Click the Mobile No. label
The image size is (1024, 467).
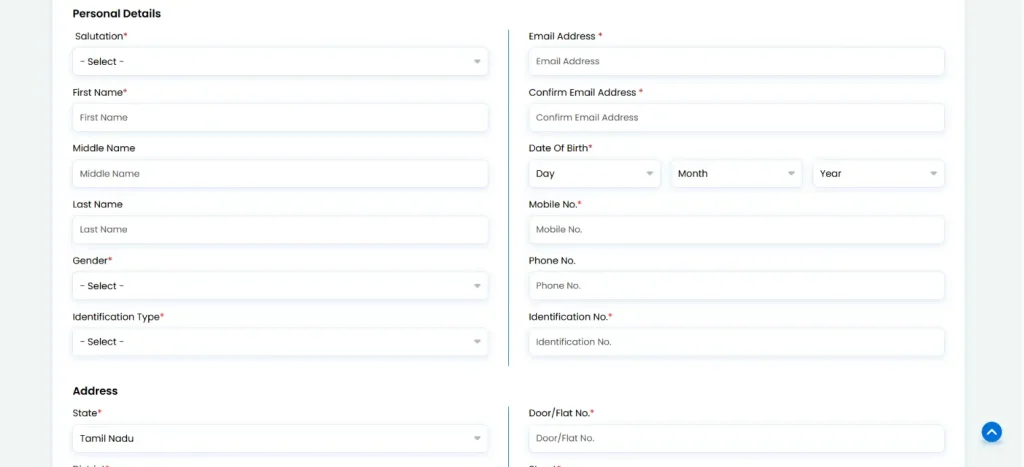point(555,204)
